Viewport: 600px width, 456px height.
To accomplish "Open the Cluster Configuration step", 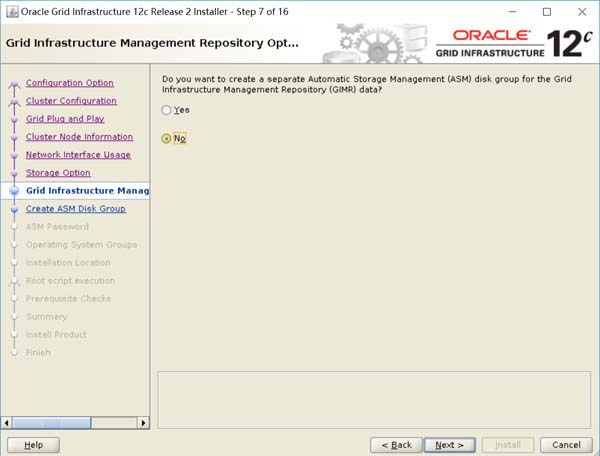I will [x=71, y=101].
